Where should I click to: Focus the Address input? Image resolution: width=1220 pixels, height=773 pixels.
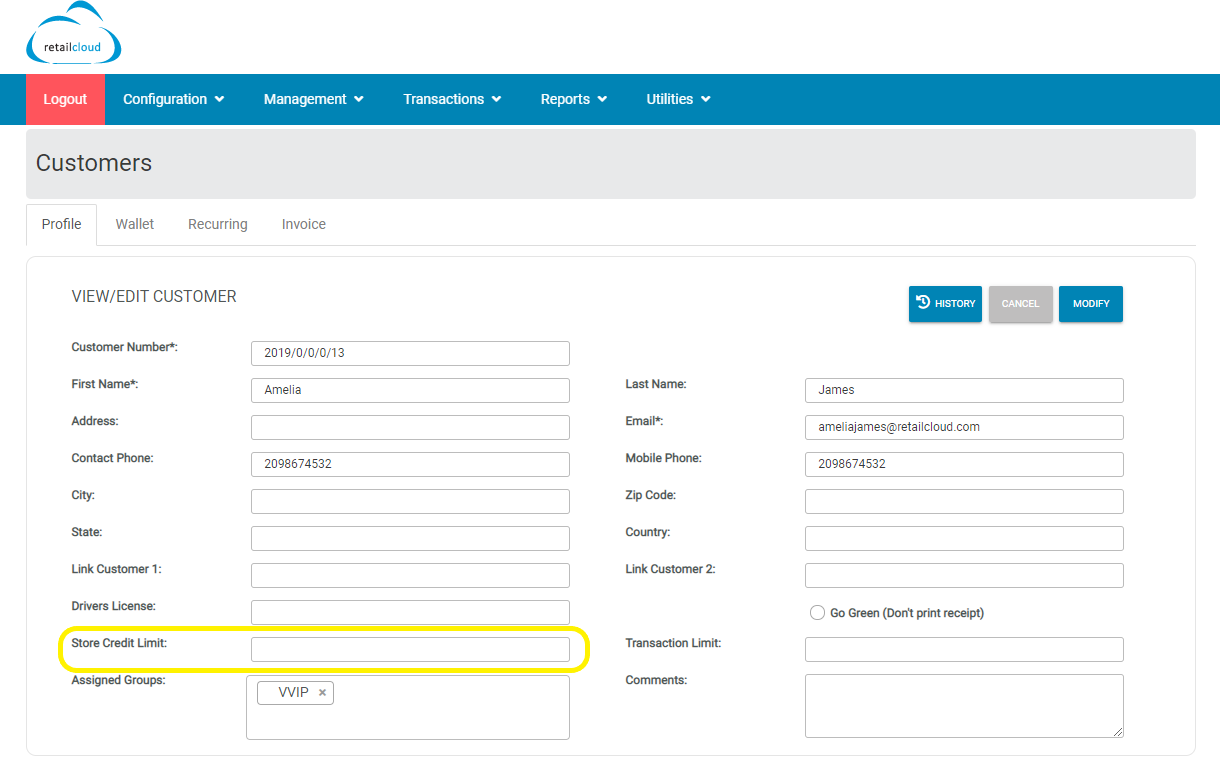pos(410,427)
